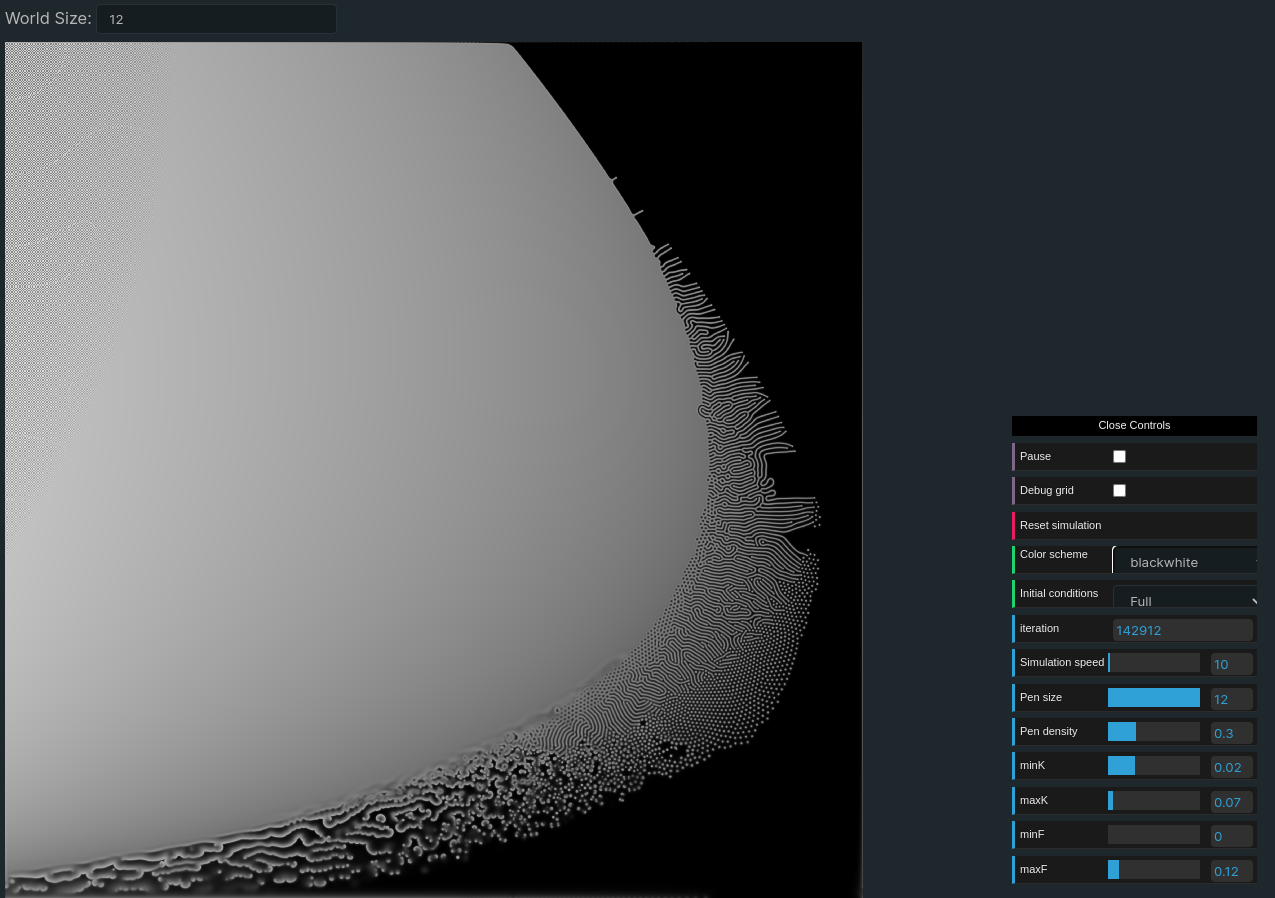This screenshot has height=898, width=1275.
Task: Click the Pen size value box
Action: tap(1232, 698)
